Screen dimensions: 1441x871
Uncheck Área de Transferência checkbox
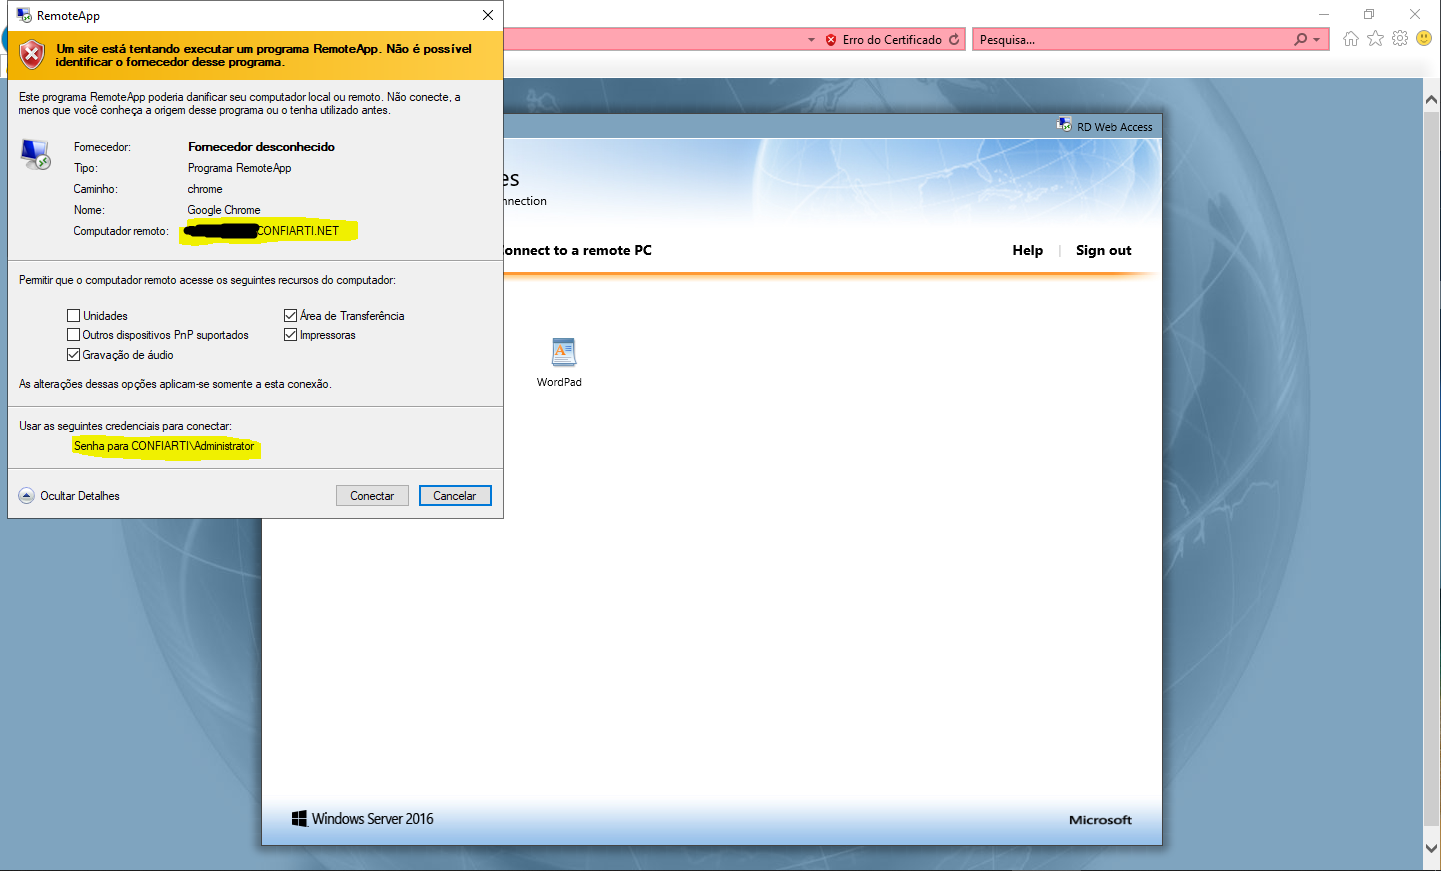290,316
